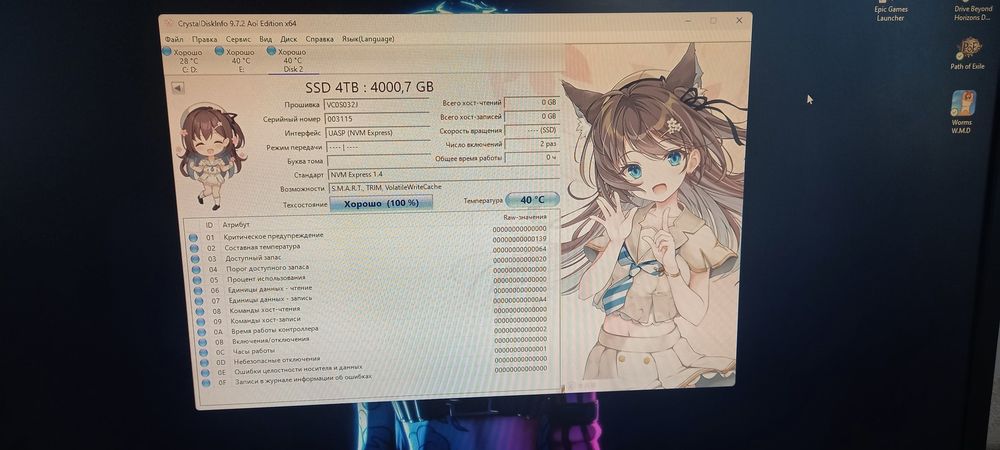Click status orb for Единицы данных - чтение
The width and height of the screenshot is (1000, 450).
pos(198,291)
